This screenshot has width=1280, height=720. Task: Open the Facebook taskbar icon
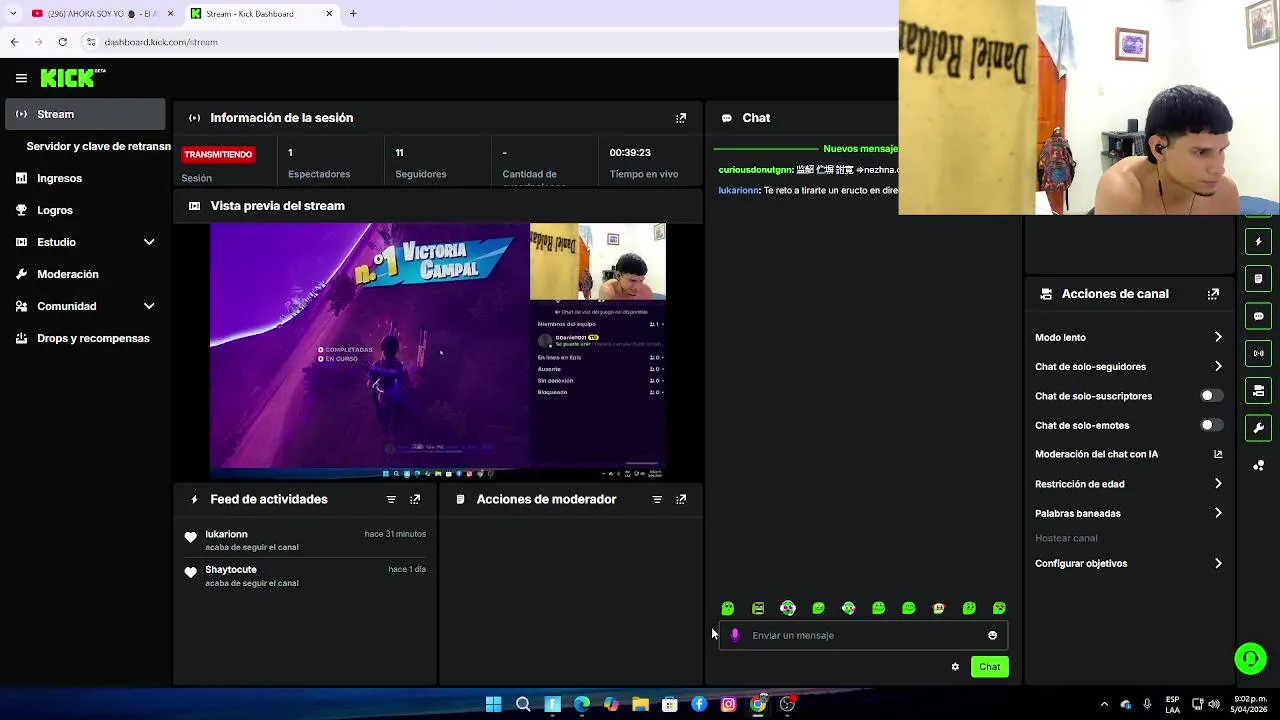[x=699, y=704]
